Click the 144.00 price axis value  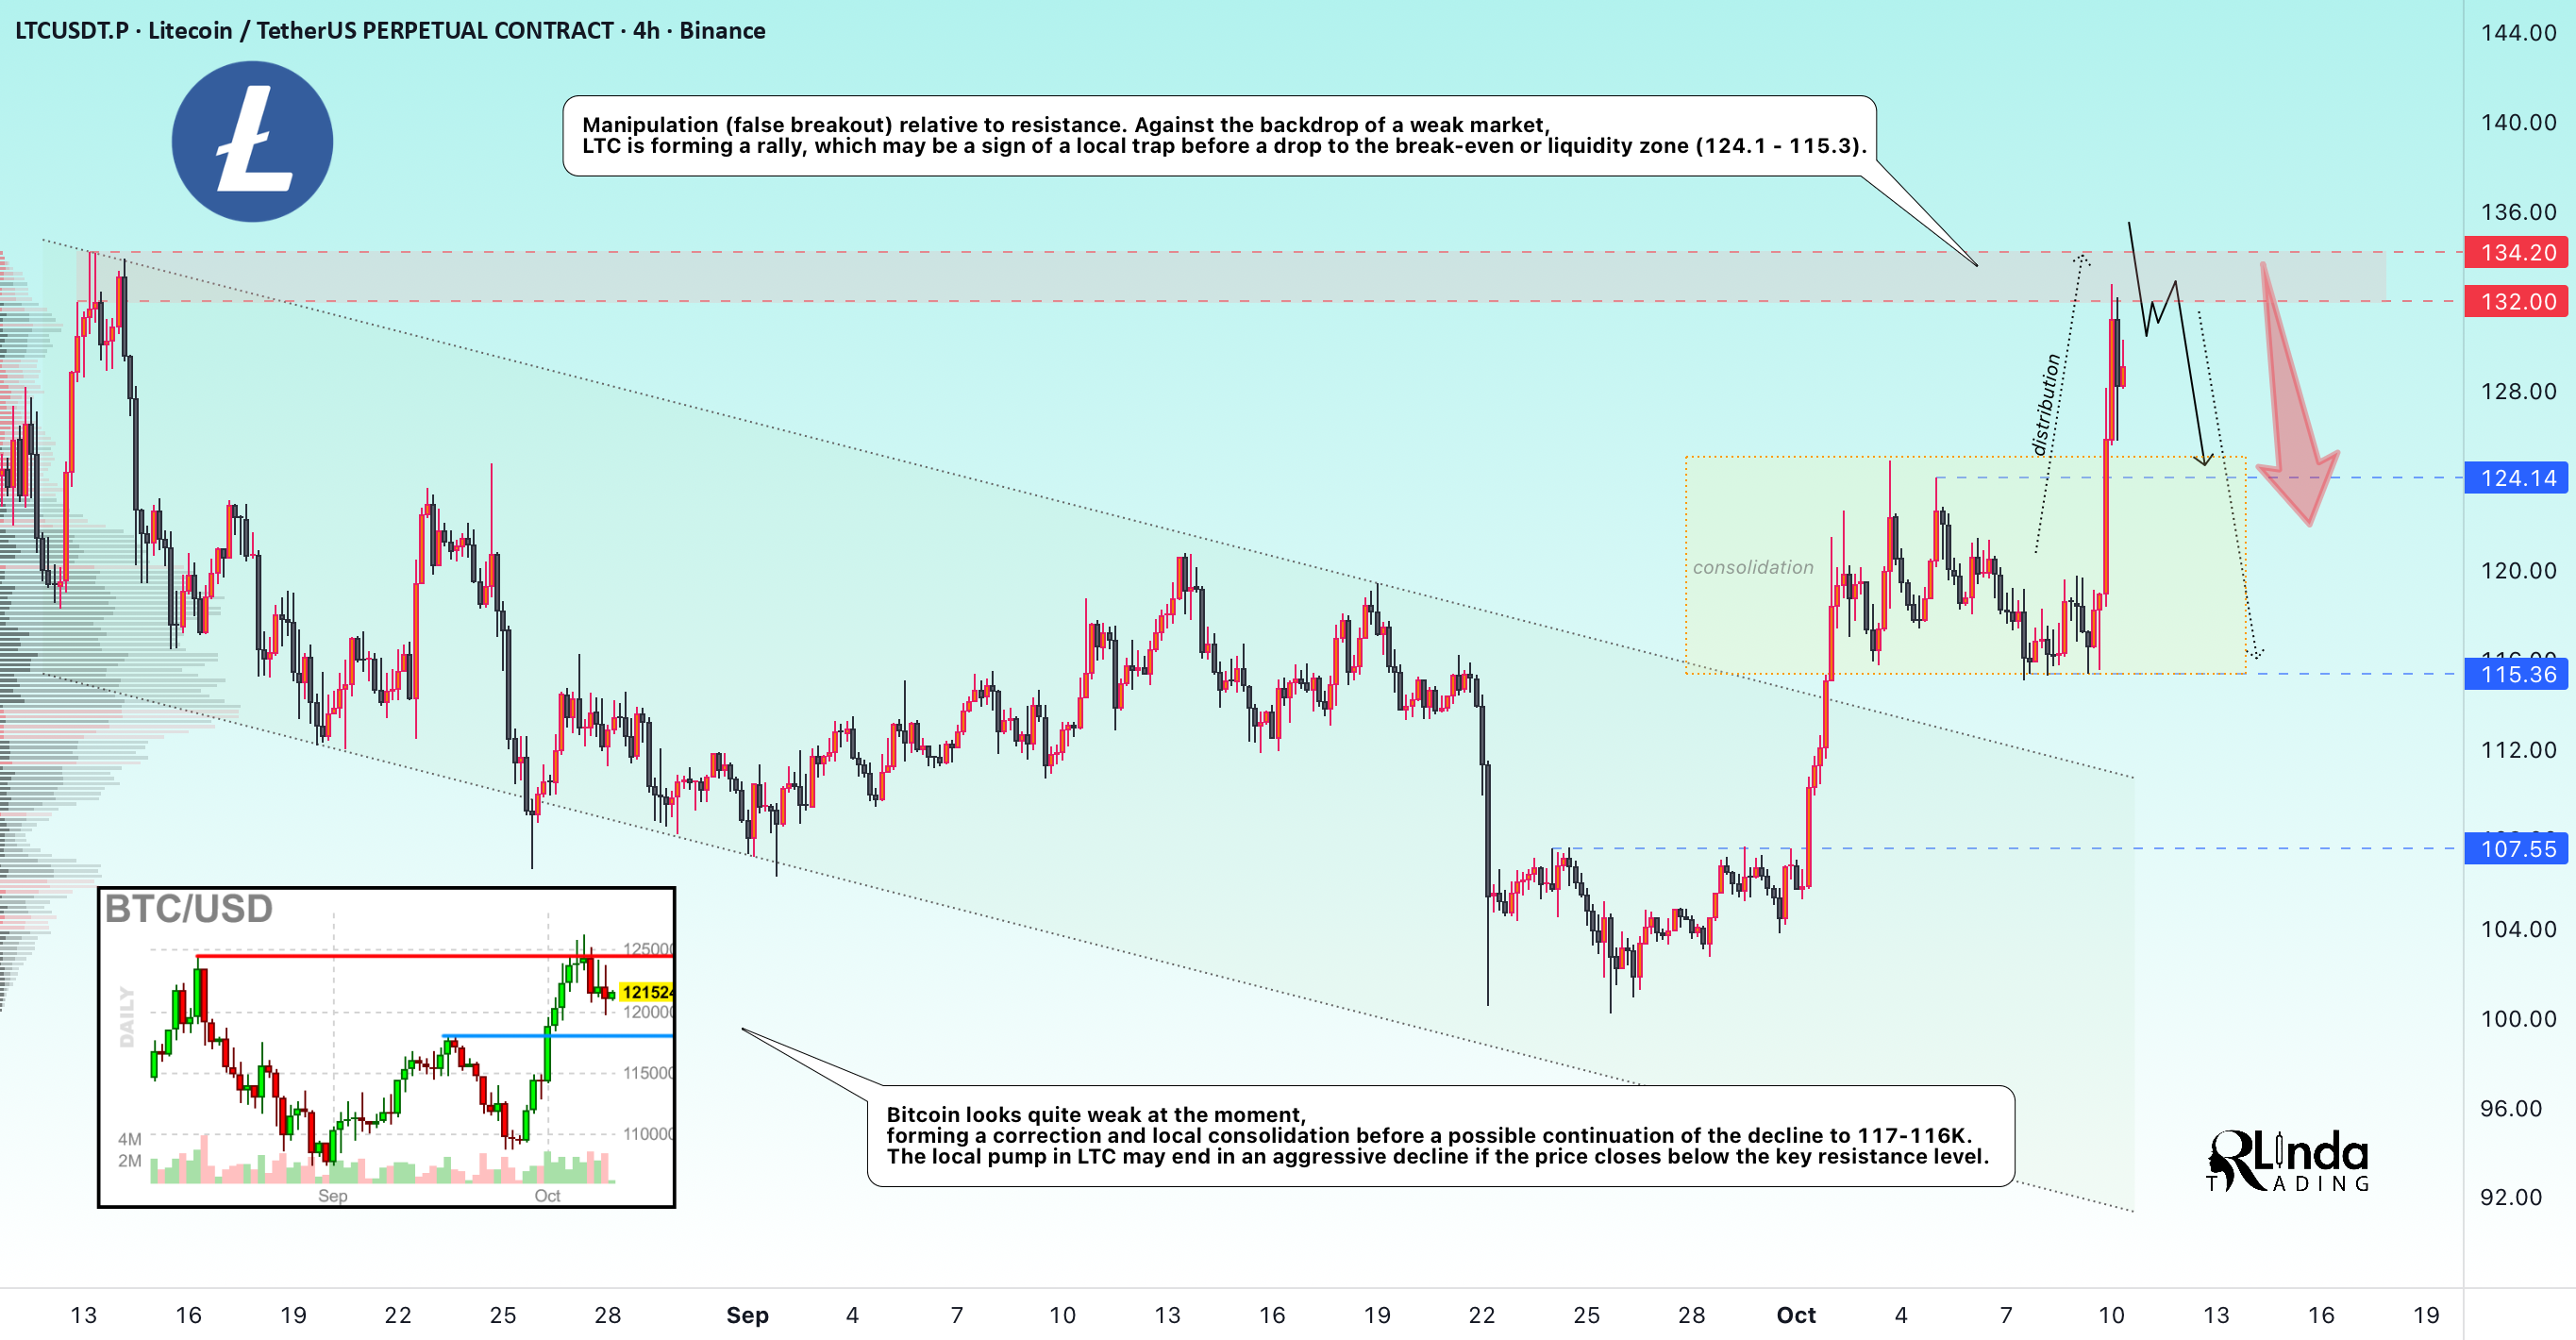coord(2518,33)
